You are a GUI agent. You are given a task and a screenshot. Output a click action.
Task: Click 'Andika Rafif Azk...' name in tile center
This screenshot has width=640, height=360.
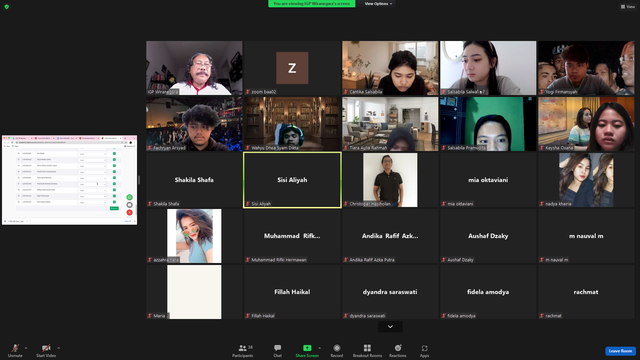390,236
